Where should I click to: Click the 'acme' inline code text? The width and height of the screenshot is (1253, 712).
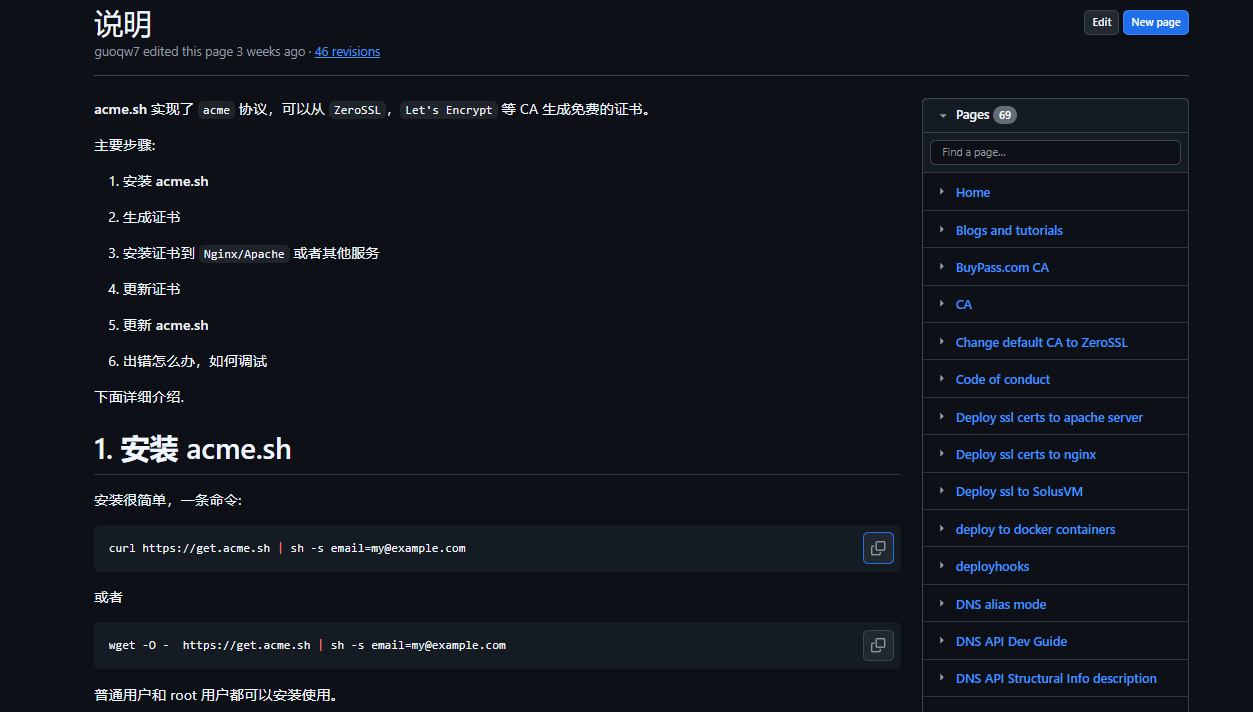tap(216, 110)
